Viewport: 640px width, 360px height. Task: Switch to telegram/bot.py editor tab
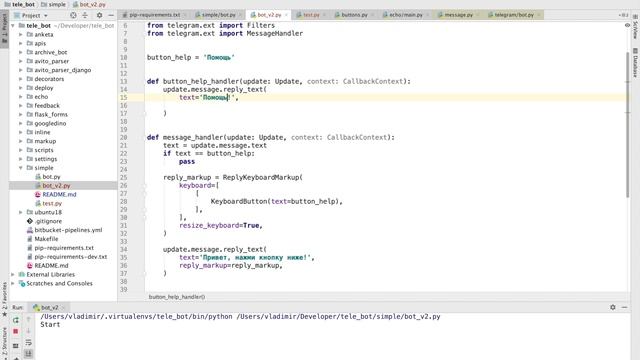513,15
